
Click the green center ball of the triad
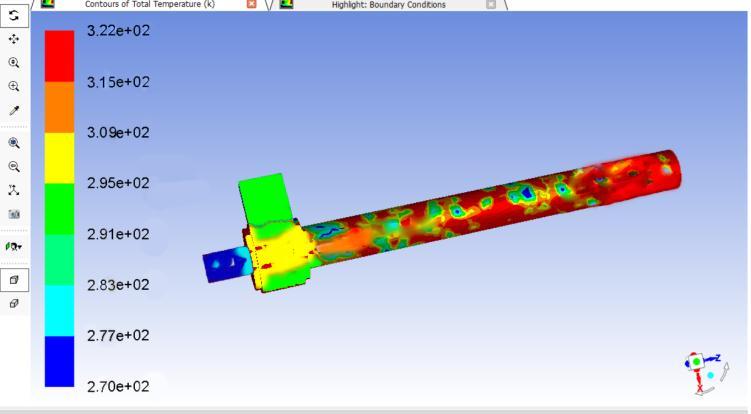click(696, 362)
